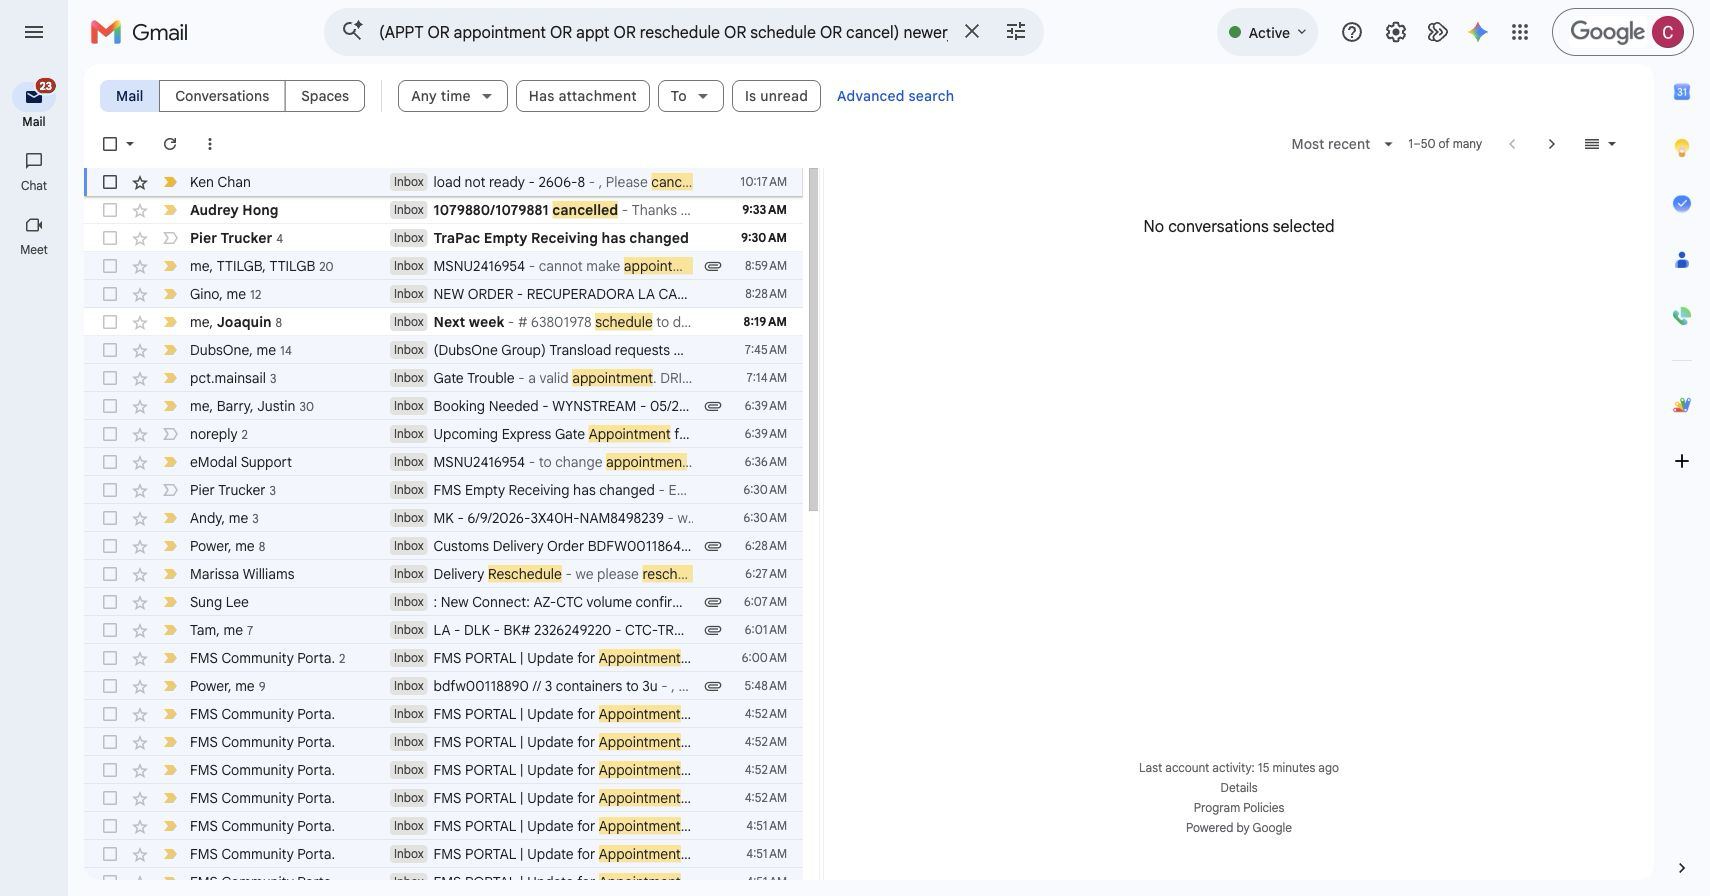Show search options filter icon
1710x896 pixels.
[x=1016, y=32]
